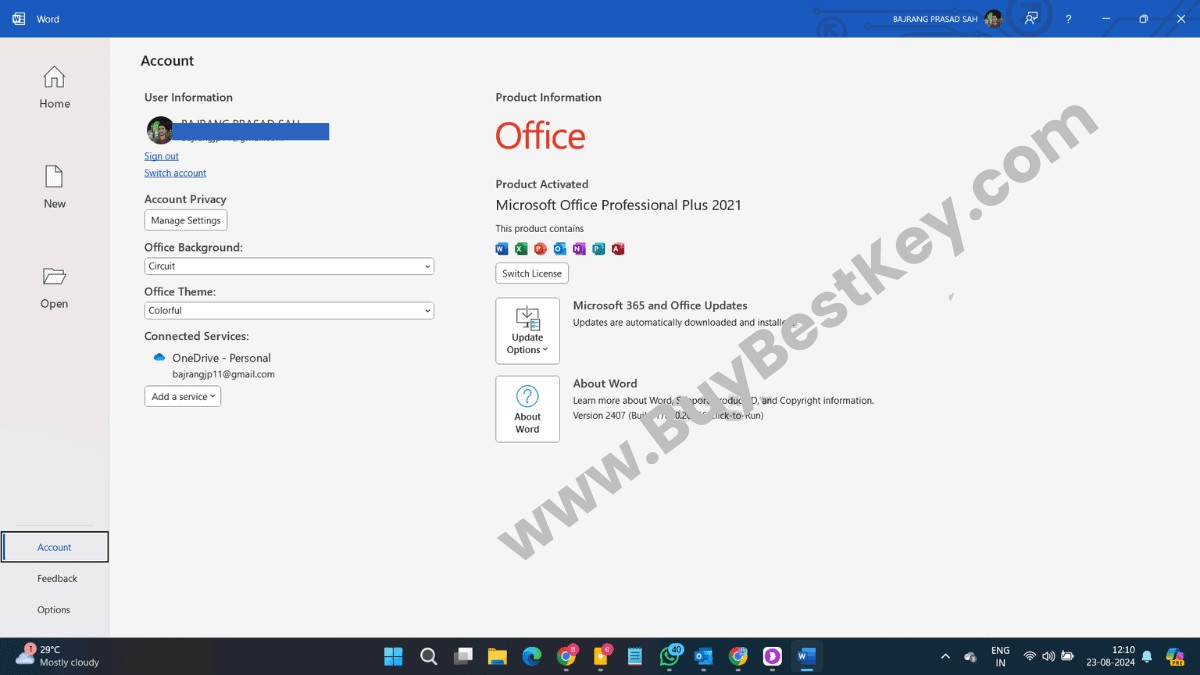Screen dimensions: 1200x675
Task: Click the profile picture in the title bar
Action: [x=993, y=19]
